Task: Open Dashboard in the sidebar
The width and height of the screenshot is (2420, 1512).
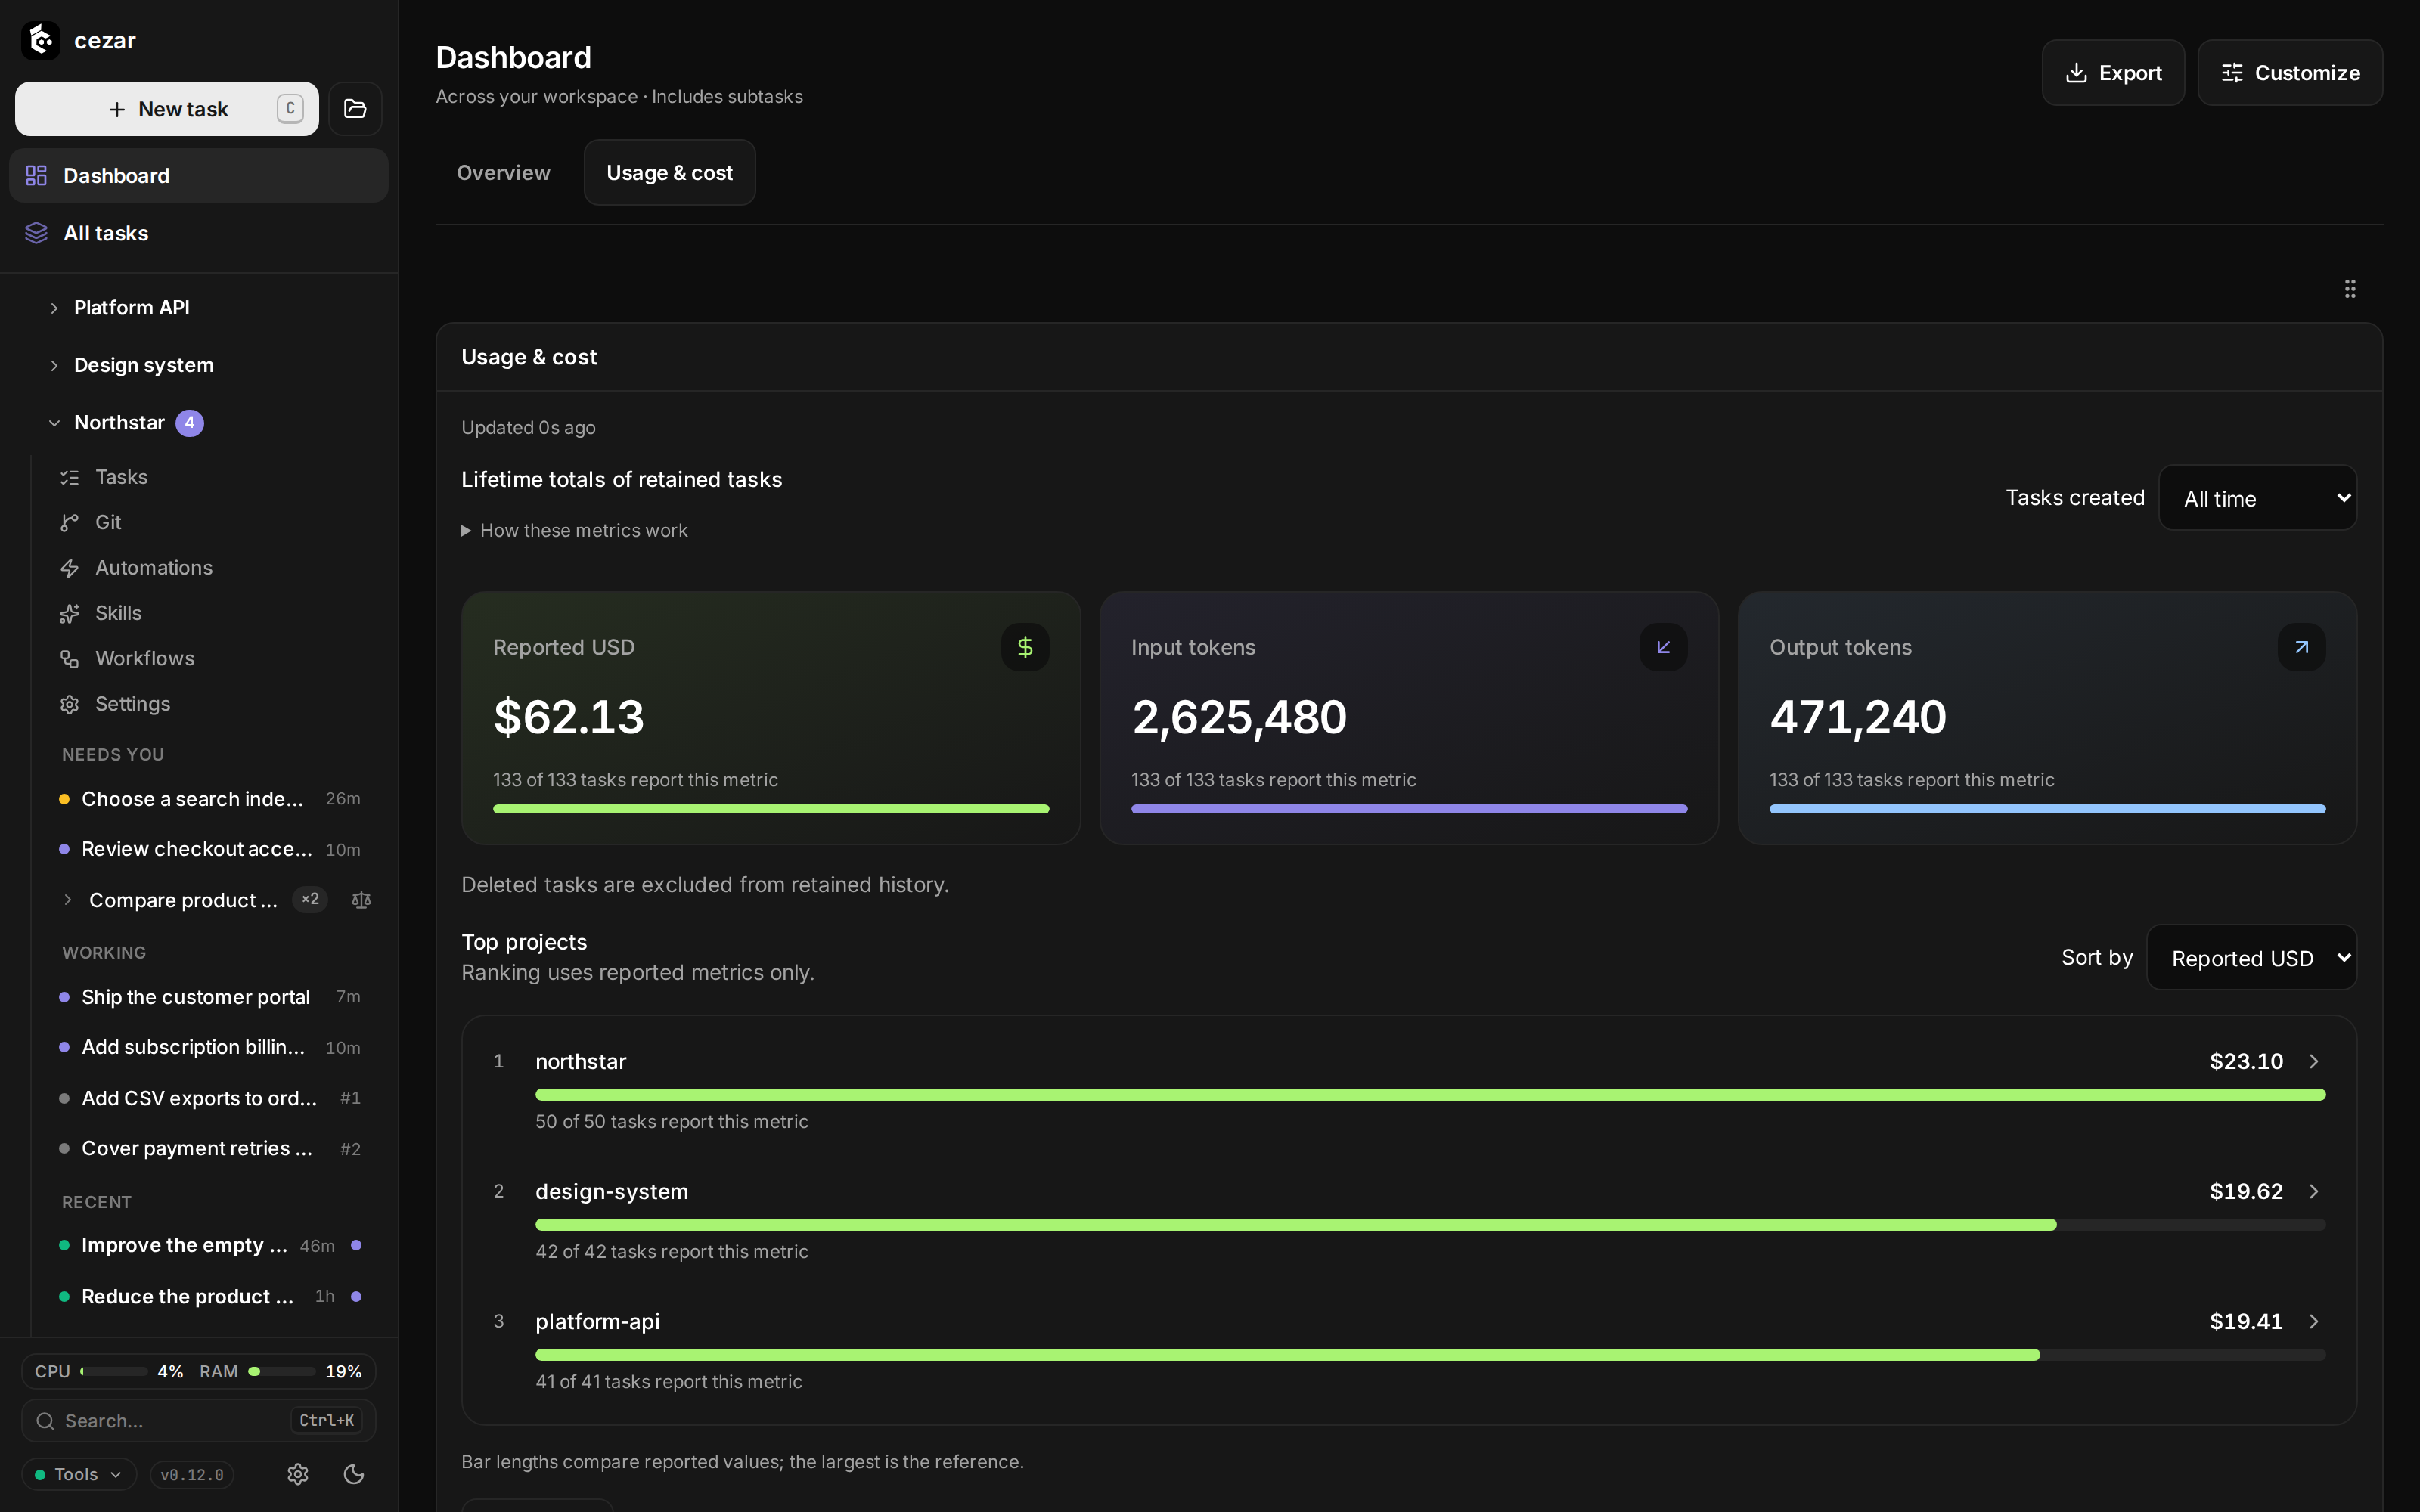Action: click(x=199, y=176)
